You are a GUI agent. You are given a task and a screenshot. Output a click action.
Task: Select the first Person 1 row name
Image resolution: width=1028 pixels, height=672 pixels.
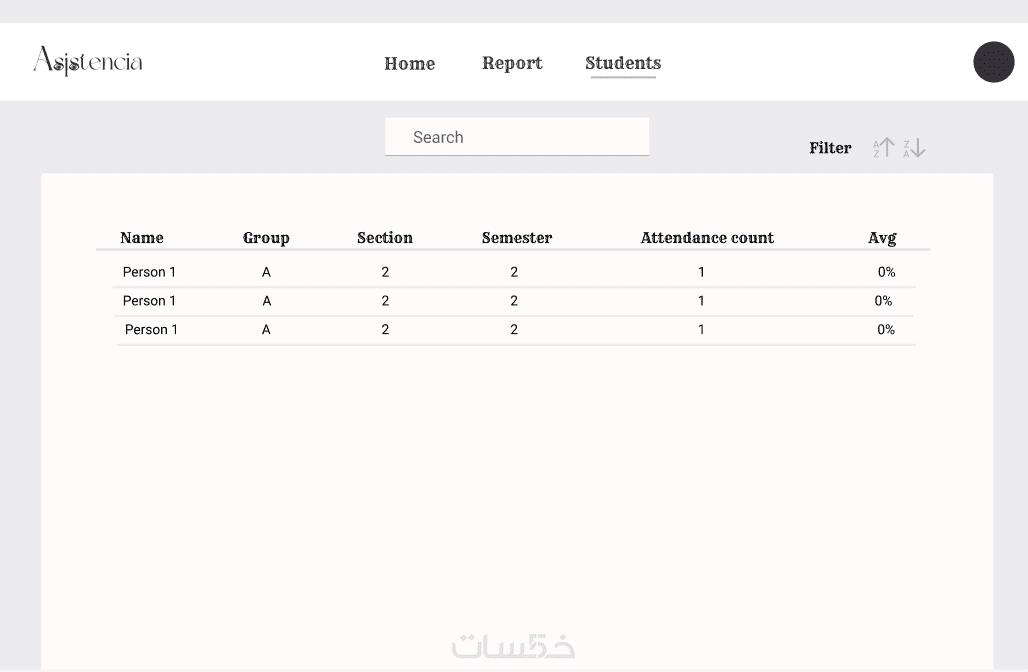point(149,272)
